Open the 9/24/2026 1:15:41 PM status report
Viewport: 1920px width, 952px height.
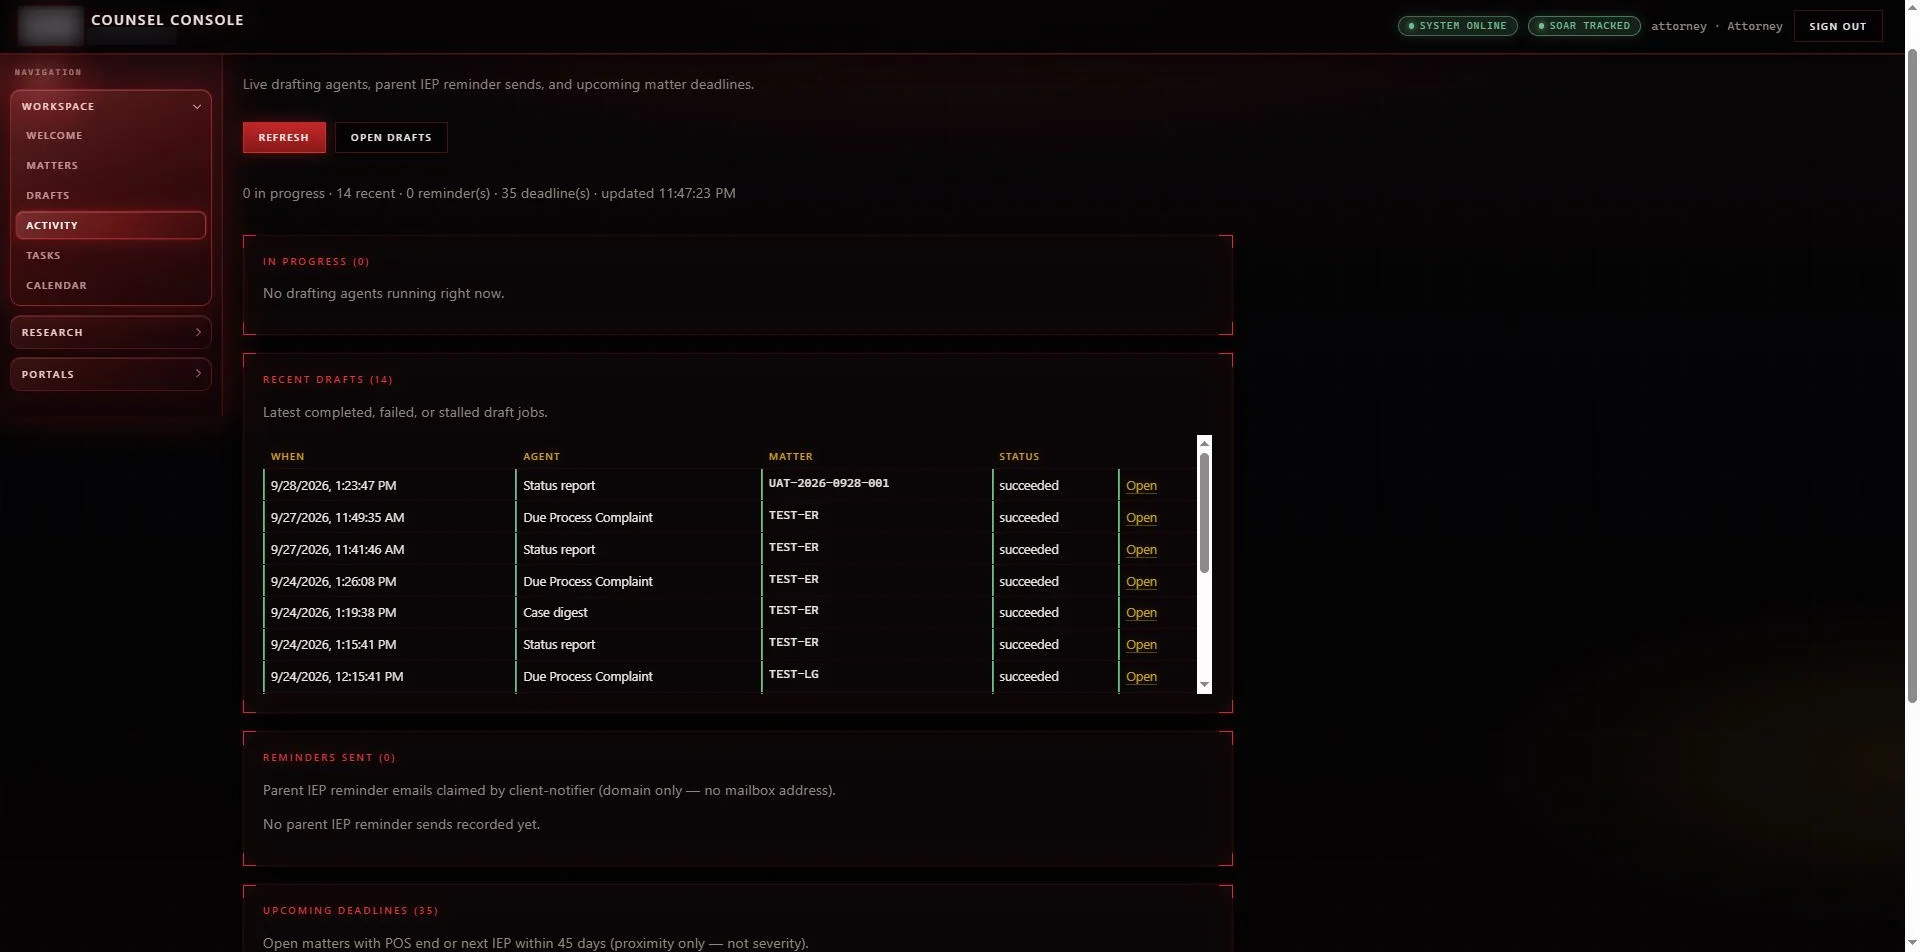pos(1141,645)
